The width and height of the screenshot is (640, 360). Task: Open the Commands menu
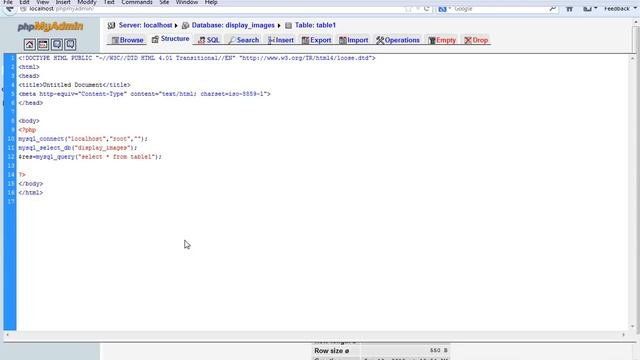pos(137,2)
